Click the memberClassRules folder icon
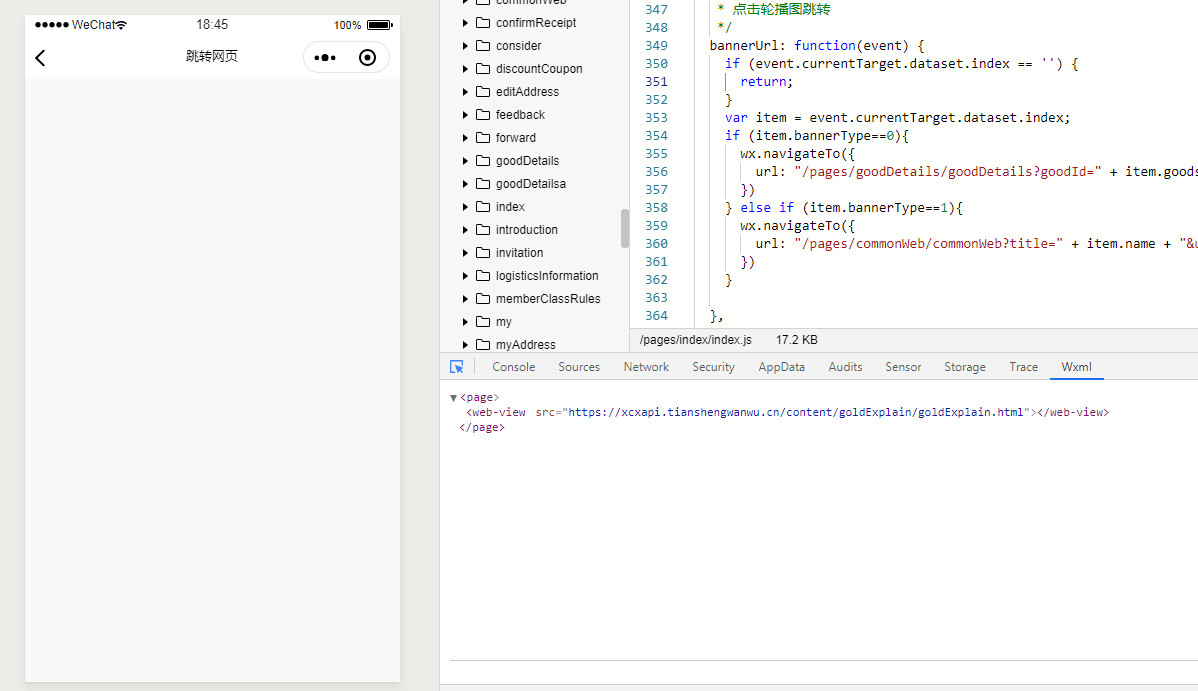 (483, 298)
